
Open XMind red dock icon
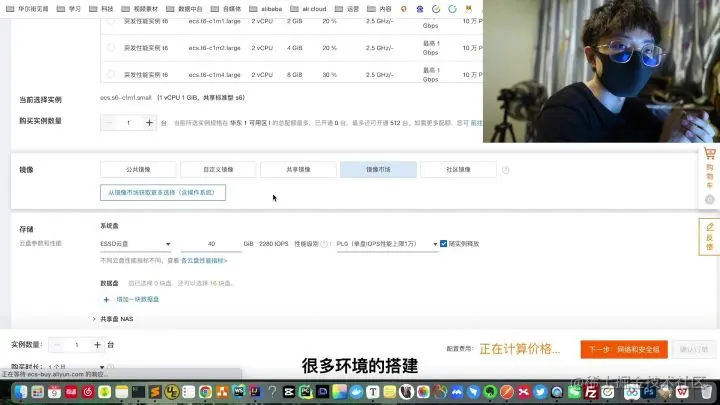coord(523,392)
